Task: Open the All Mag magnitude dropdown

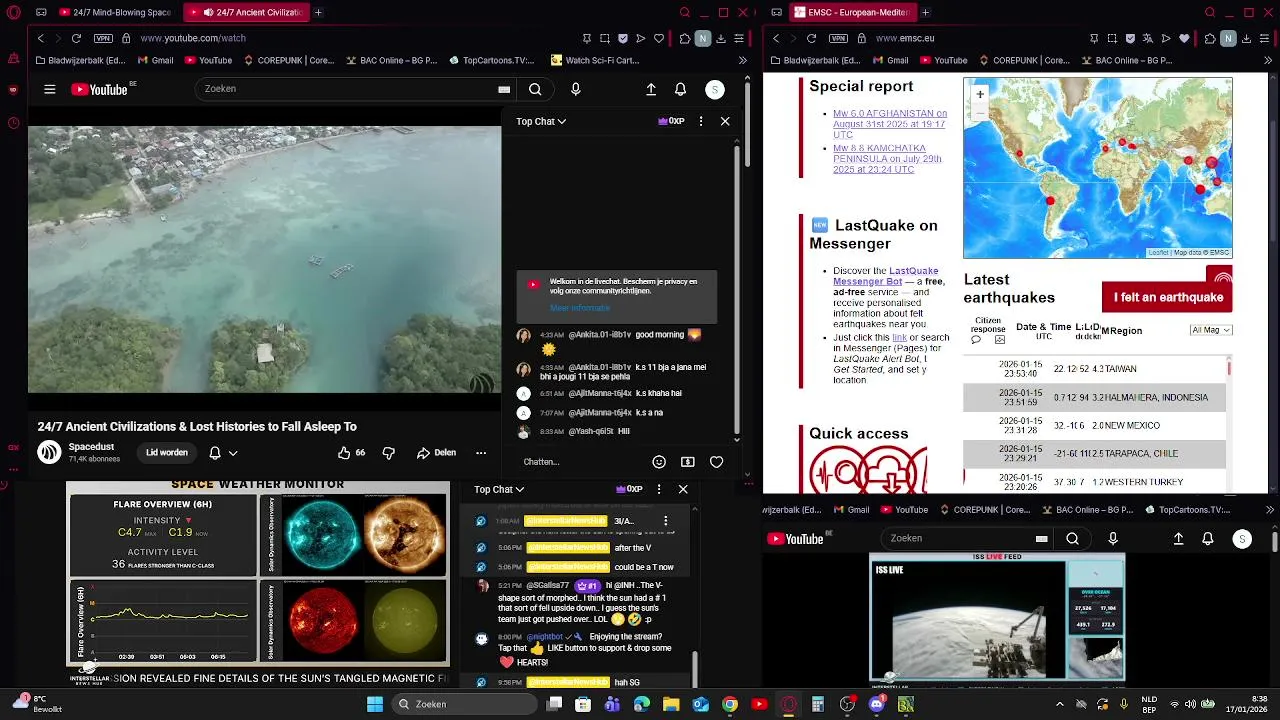Action: tap(1211, 330)
